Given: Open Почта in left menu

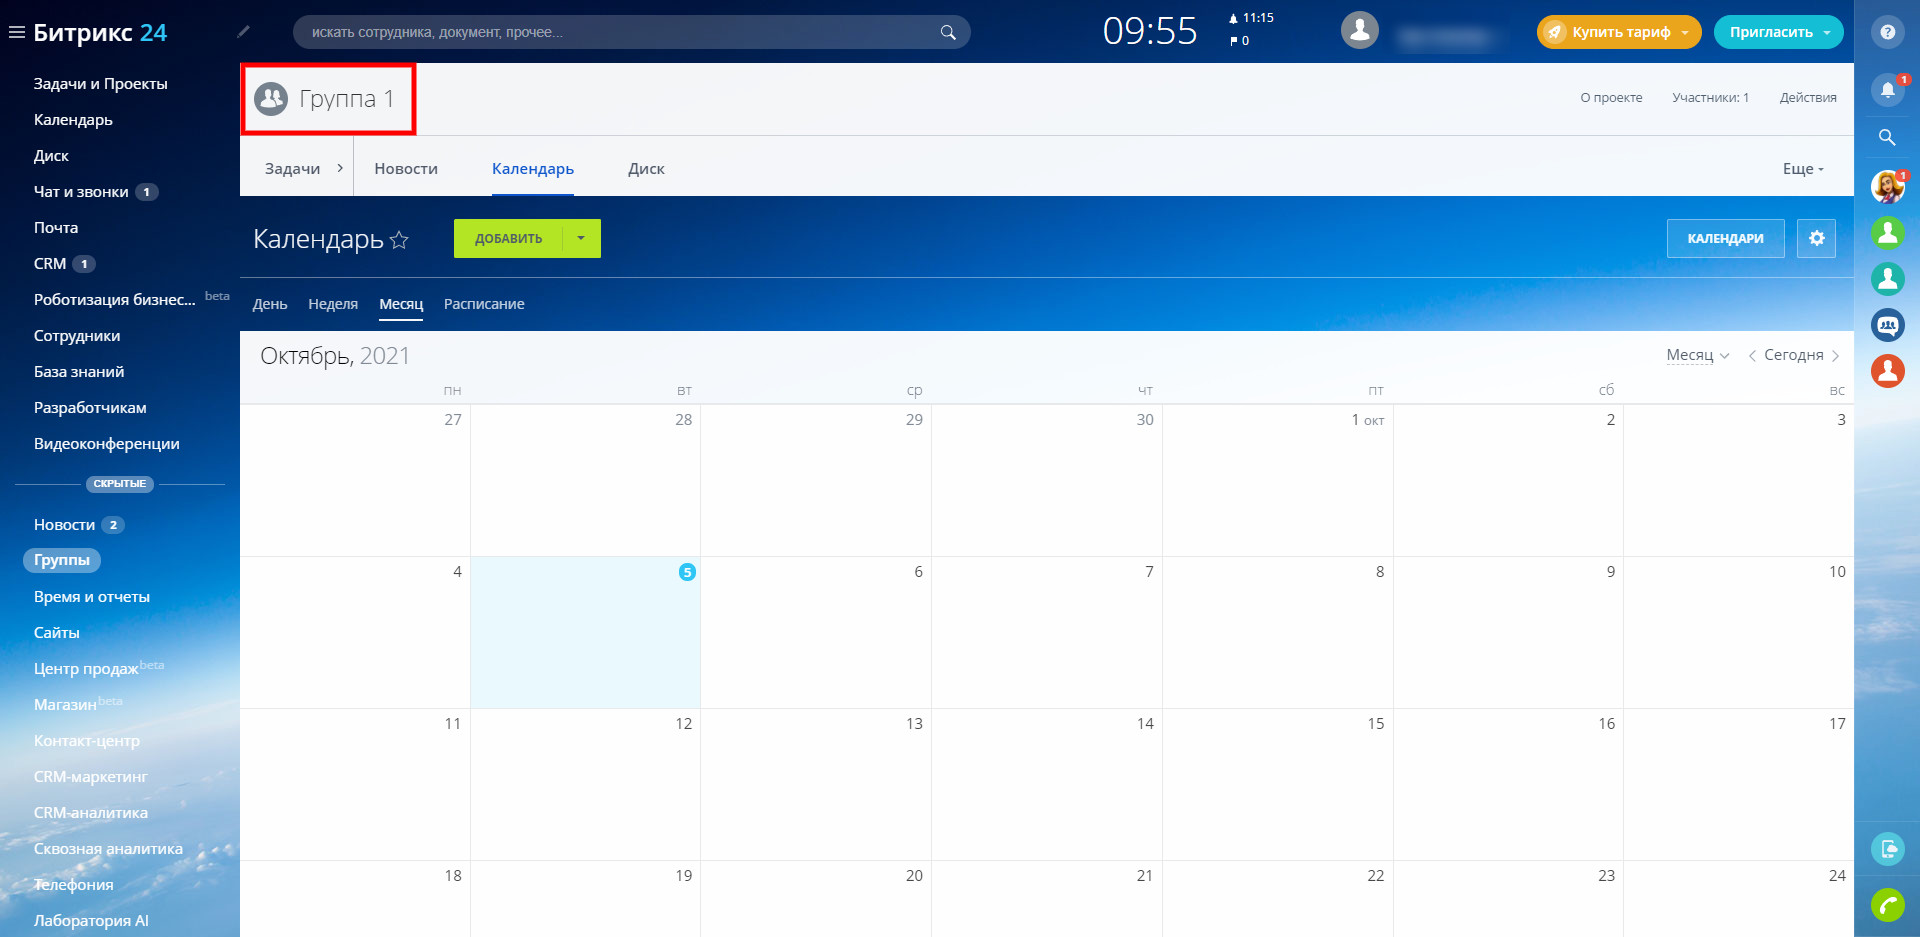Looking at the screenshot, I should 56,228.
